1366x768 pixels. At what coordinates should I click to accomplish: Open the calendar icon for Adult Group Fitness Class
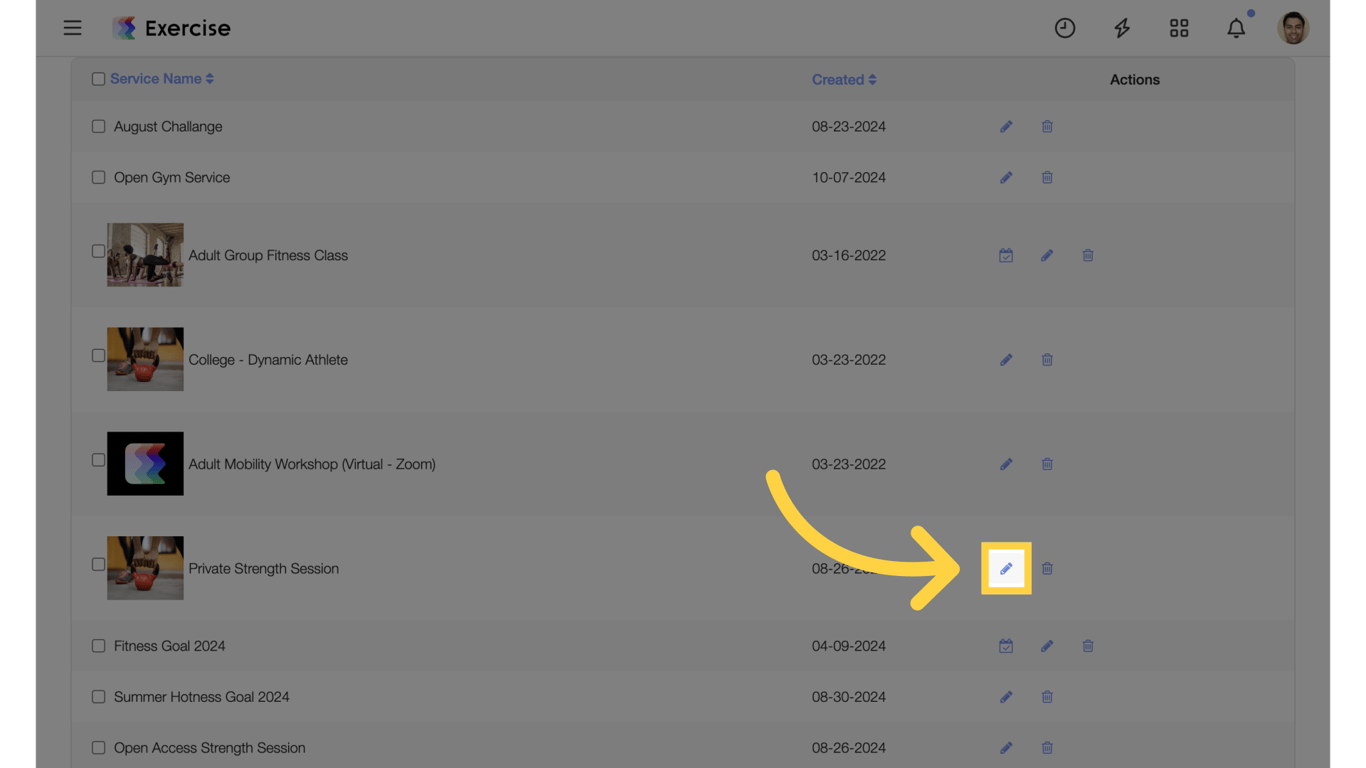(x=1006, y=255)
